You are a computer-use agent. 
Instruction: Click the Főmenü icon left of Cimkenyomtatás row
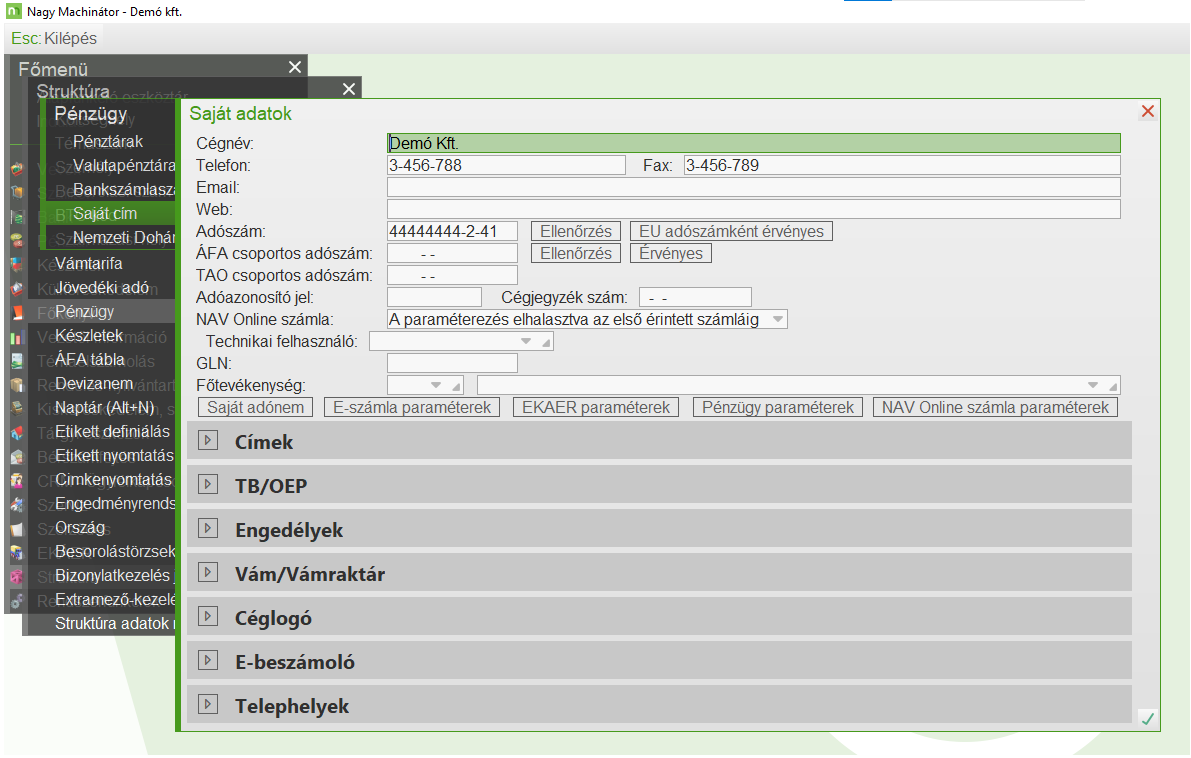pyautogui.click(x=17, y=481)
